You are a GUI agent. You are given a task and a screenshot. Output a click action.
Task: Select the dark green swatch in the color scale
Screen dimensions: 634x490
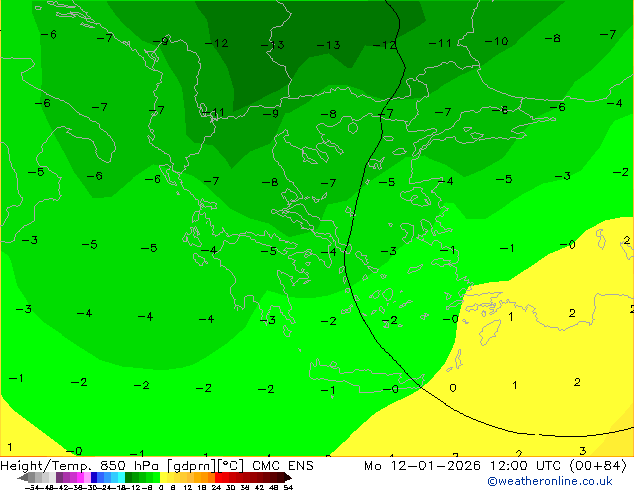click(x=128, y=477)
